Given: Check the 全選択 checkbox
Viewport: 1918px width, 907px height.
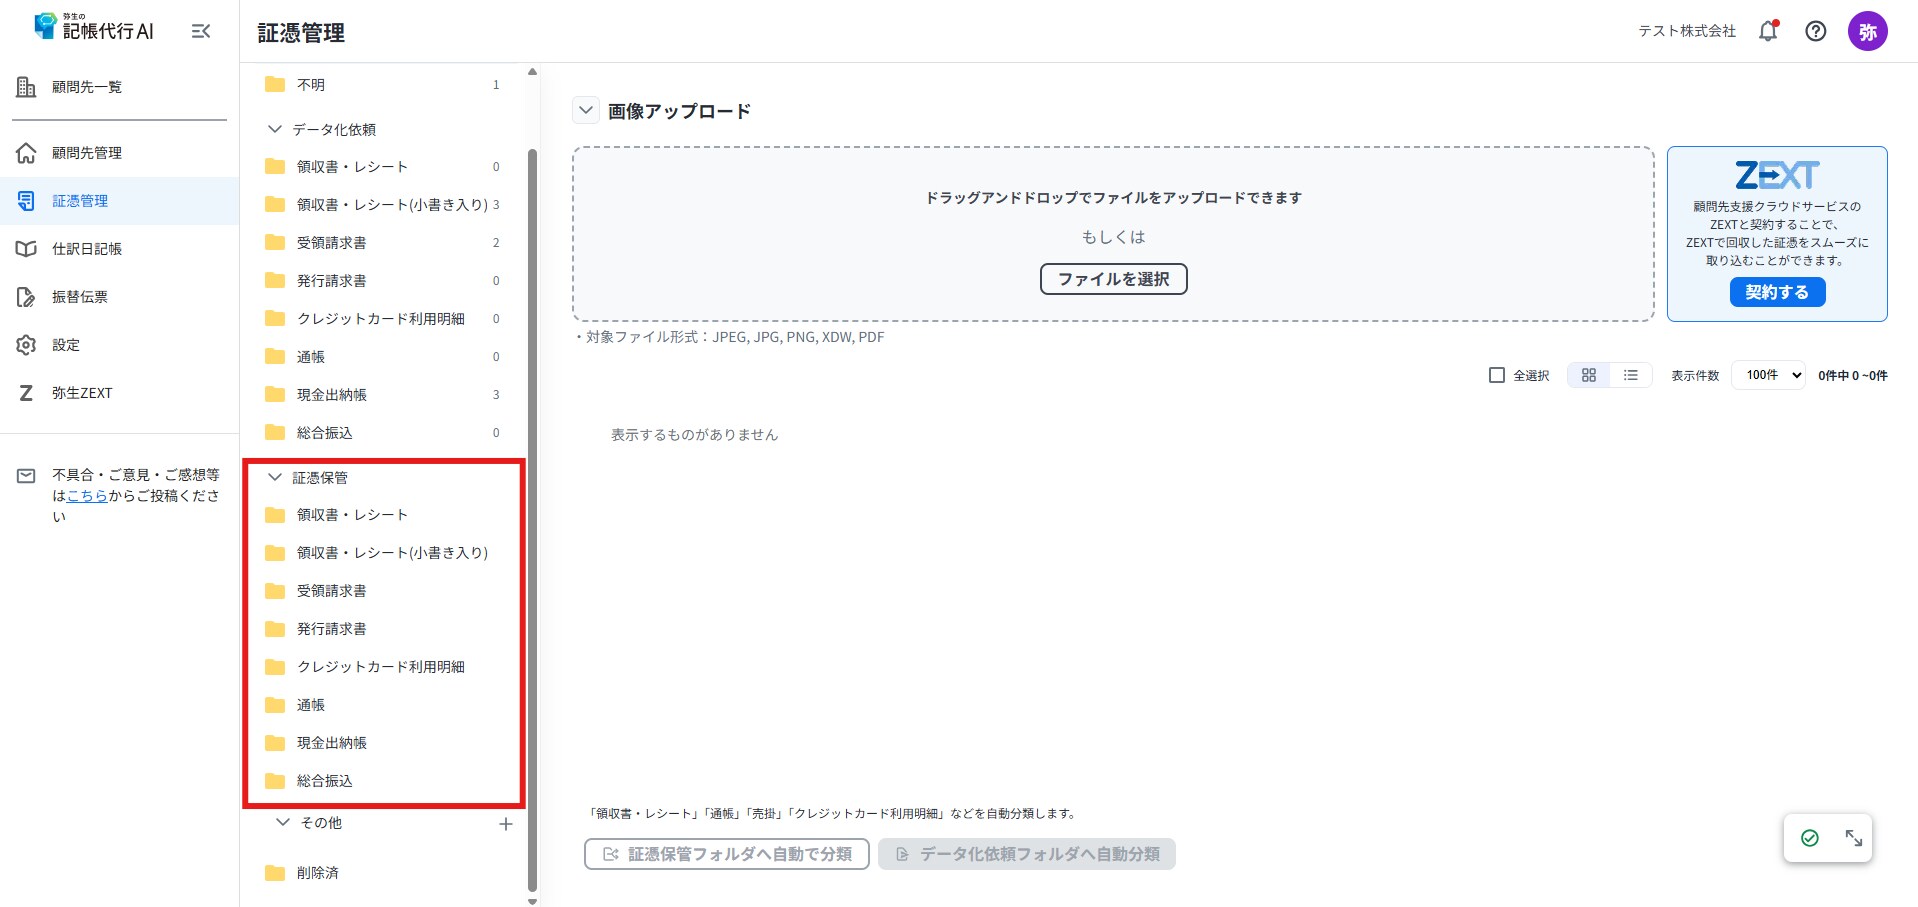Looking at the screenshot, I should (1496, 375).
